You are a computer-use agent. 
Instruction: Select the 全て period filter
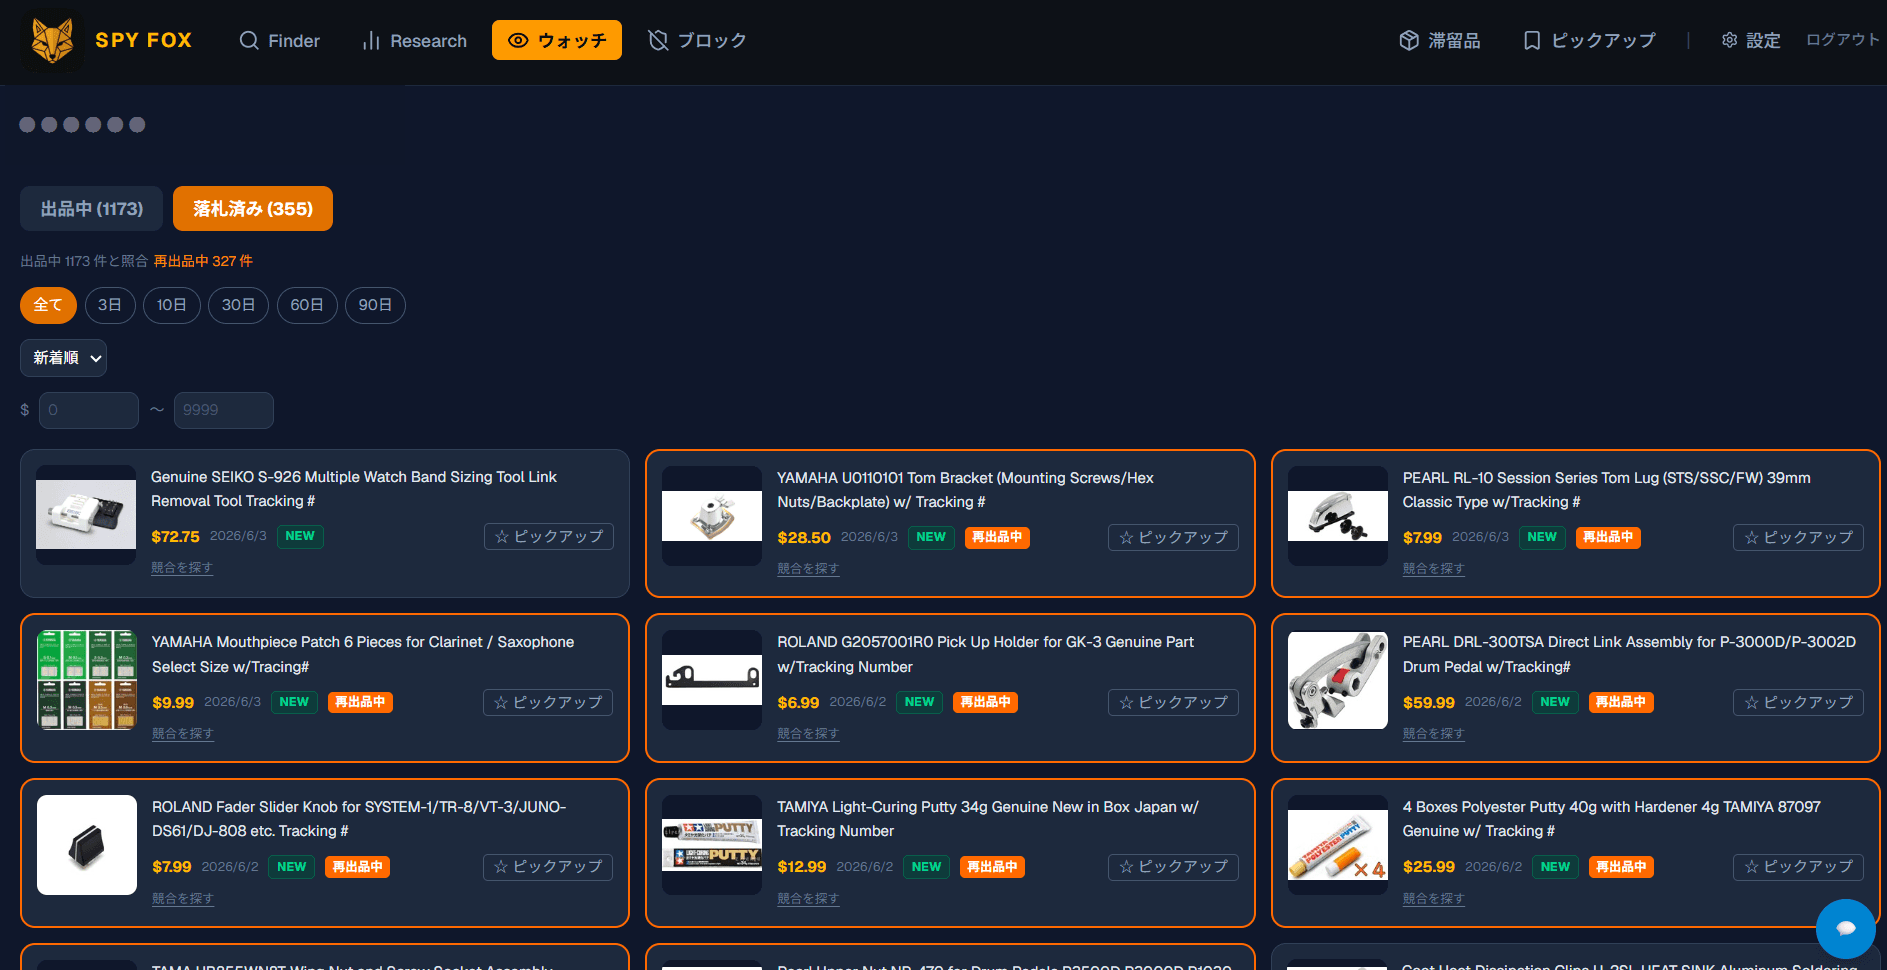[x=48, y=305]
